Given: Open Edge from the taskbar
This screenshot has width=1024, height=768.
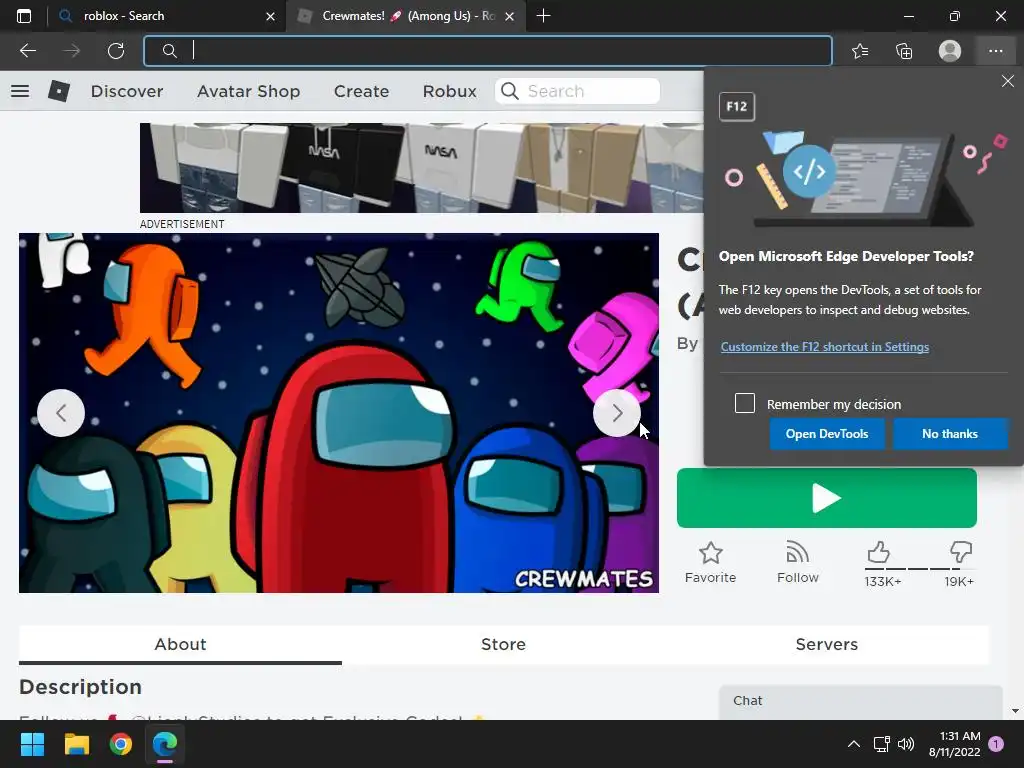Looking at the screenshot, I should [x=165, y=744].
